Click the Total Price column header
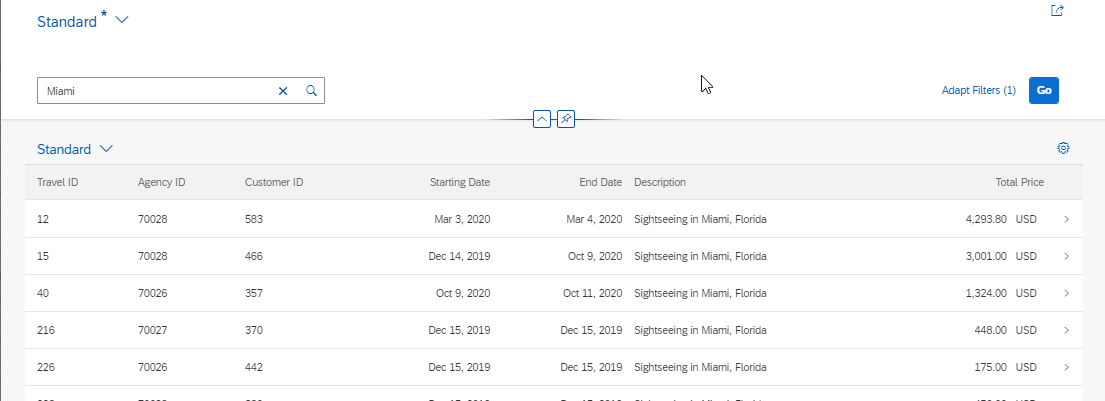This screenshot has width=1105, height=401. [1019, 182]
